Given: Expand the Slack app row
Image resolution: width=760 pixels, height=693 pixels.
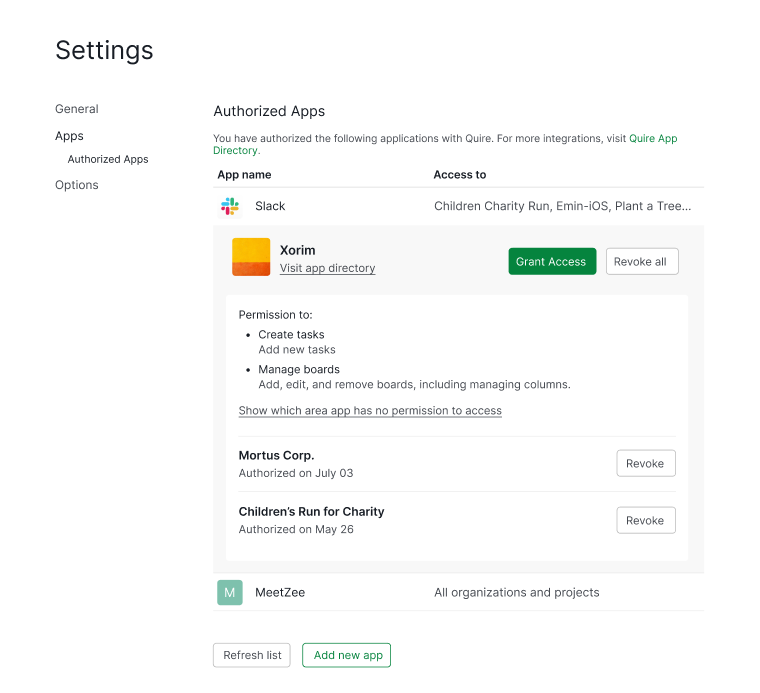Looking at the screenshot, I should click(459, 206).
